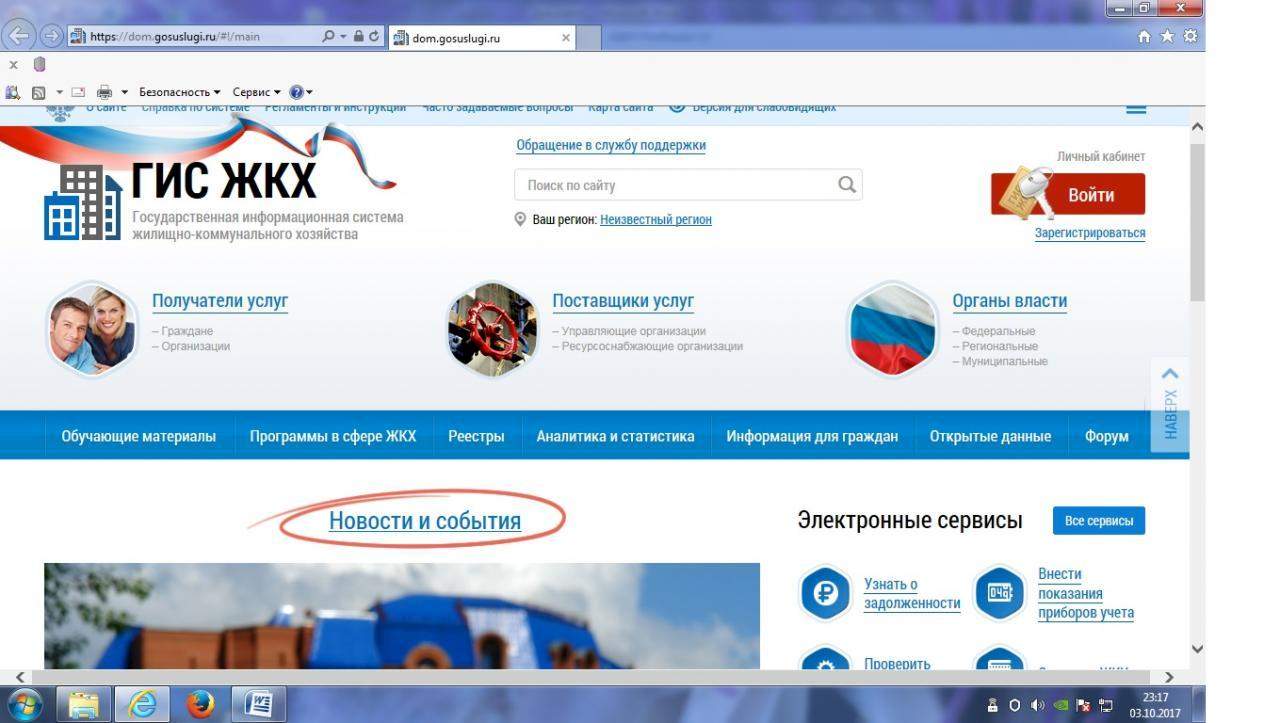1280x723 pixels.
Task: Open the Форум menu item
Action: (x=1107, y=436)
